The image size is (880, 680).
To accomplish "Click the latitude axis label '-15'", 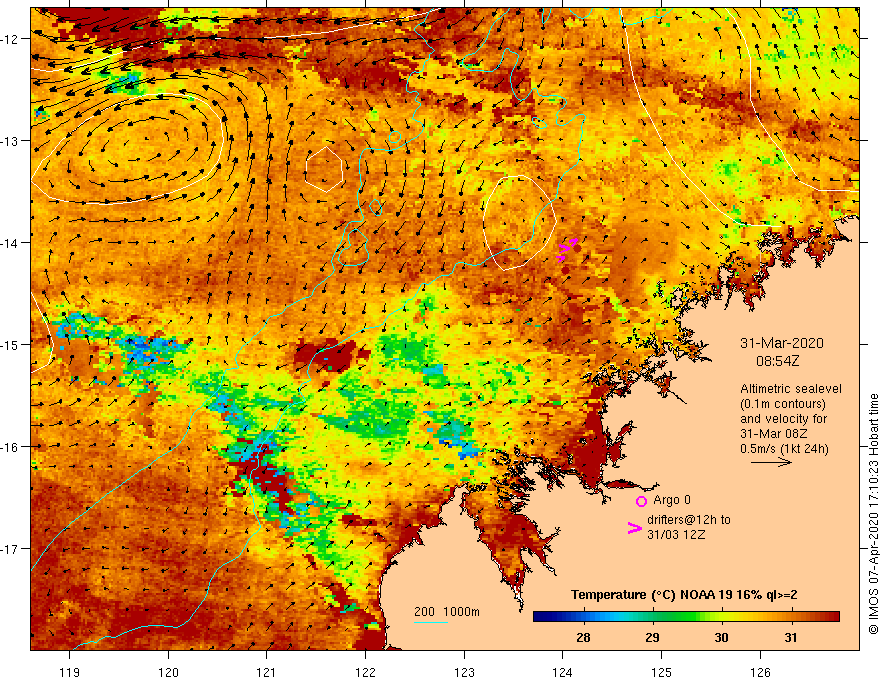I will pos(10,344).
